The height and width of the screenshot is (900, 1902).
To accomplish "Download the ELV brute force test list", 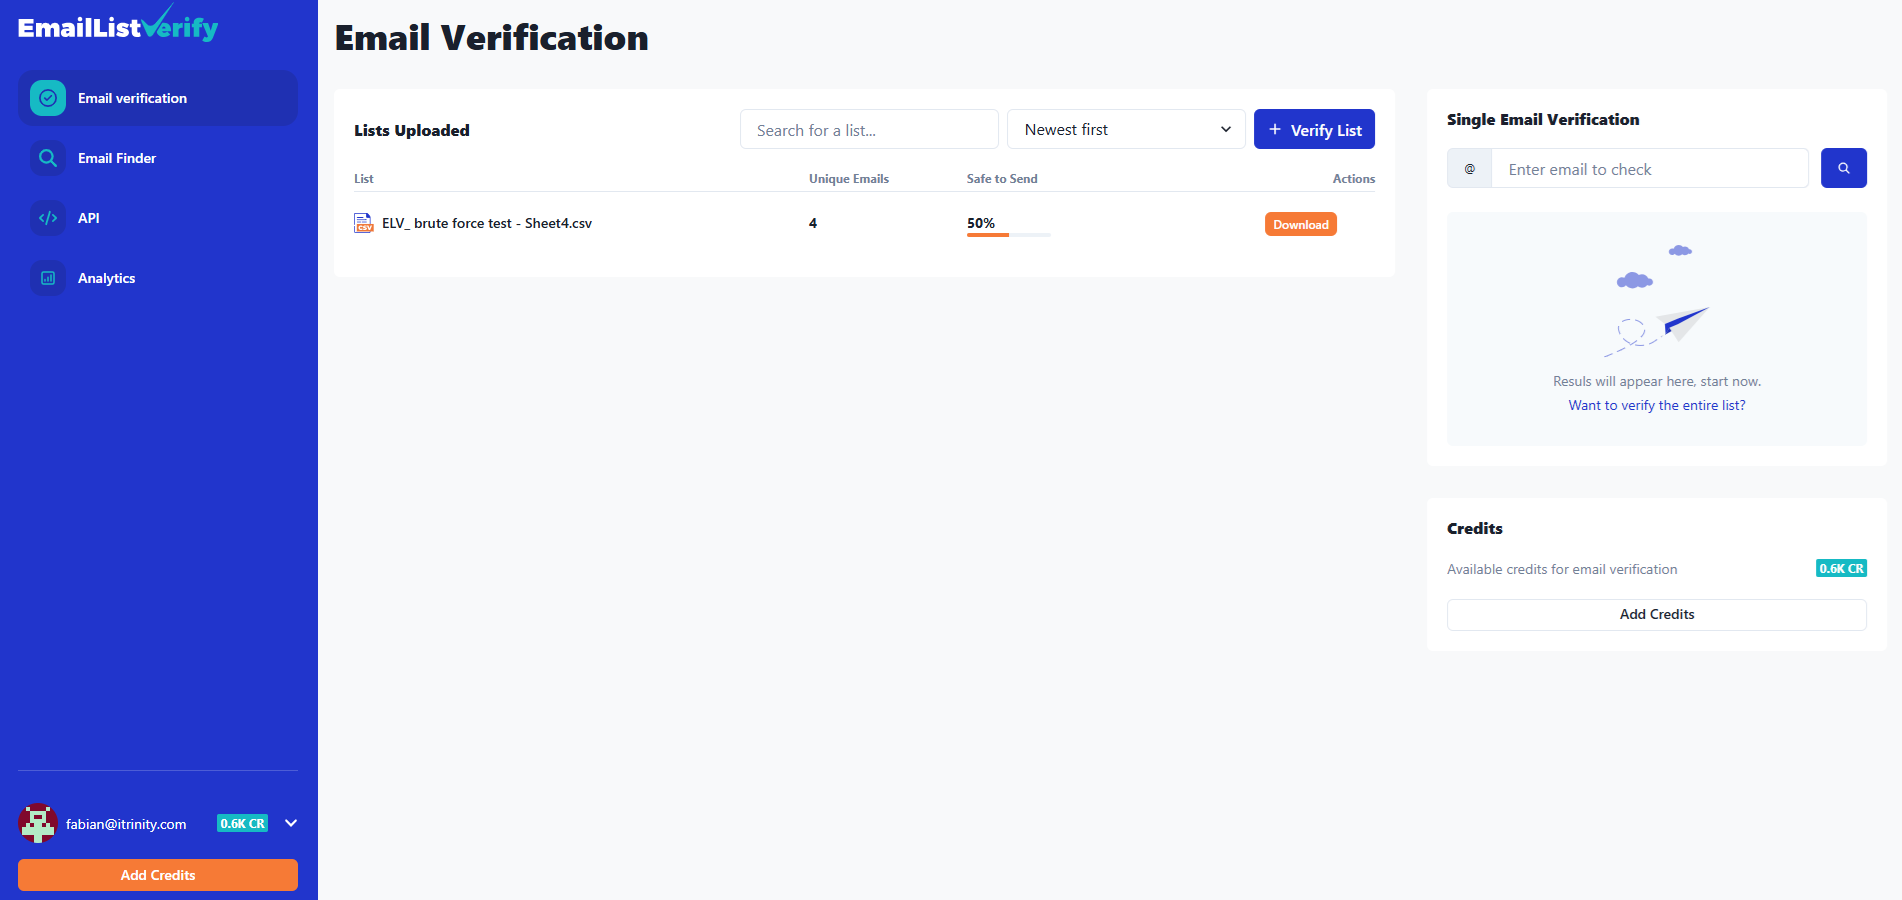I will [x=1300, y=224].
